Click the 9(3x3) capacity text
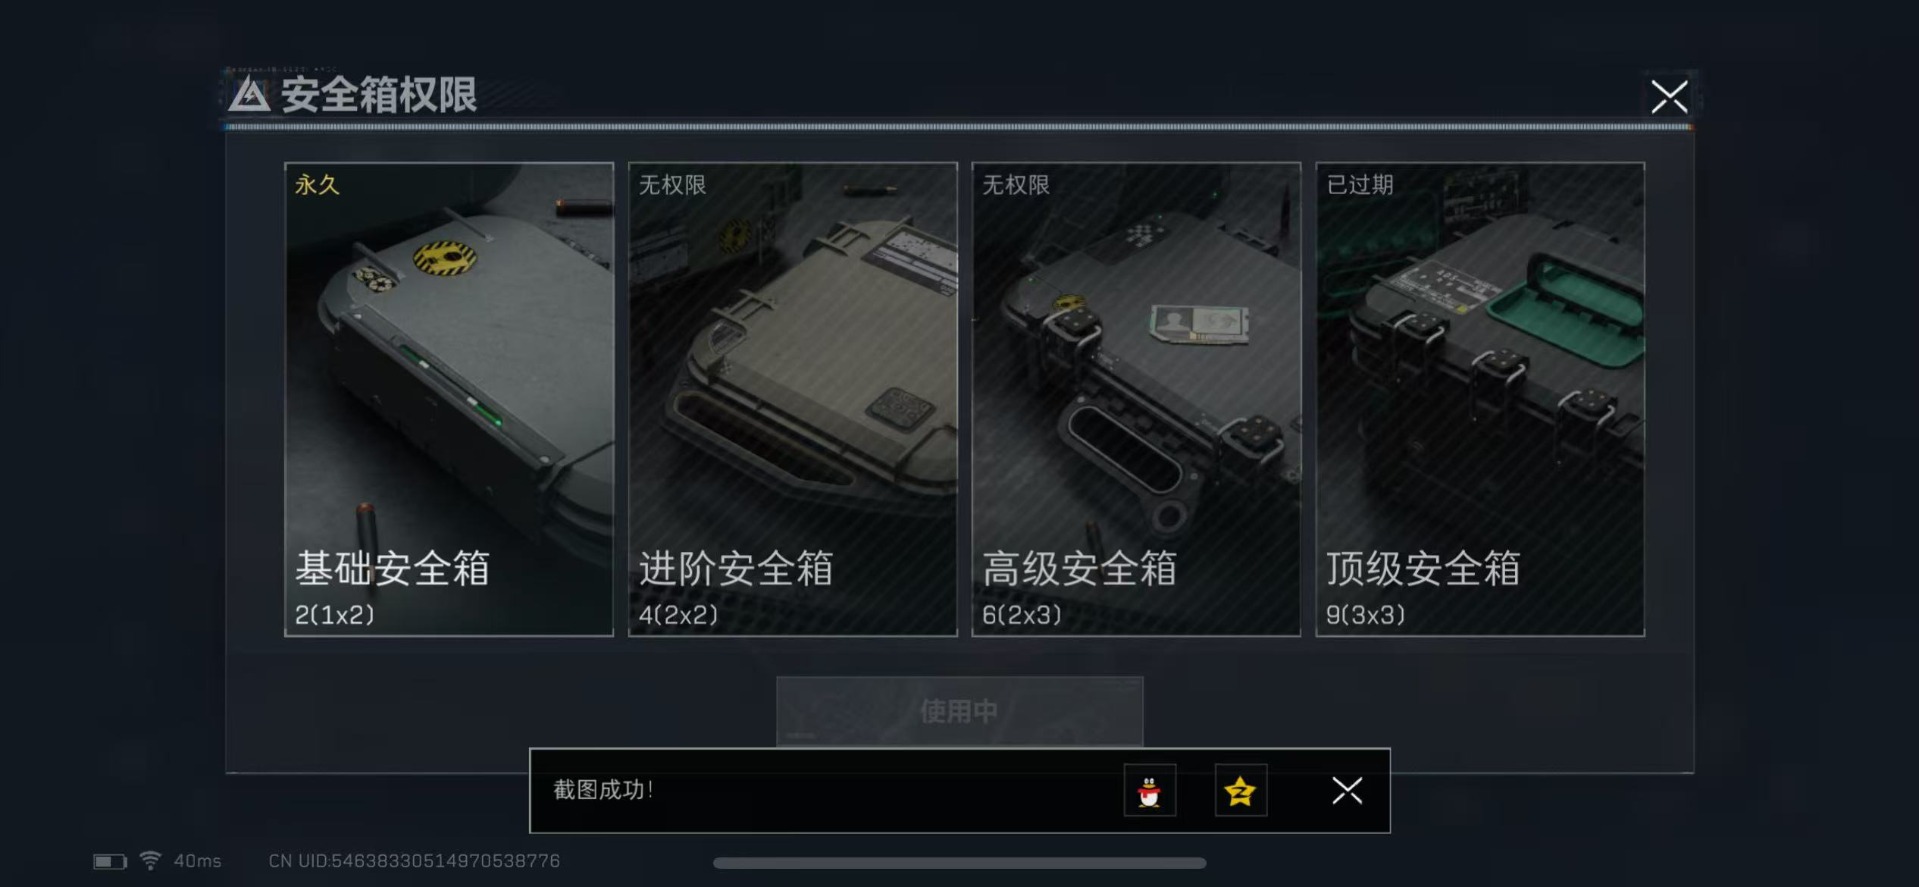 click(x=1366, y=615)
